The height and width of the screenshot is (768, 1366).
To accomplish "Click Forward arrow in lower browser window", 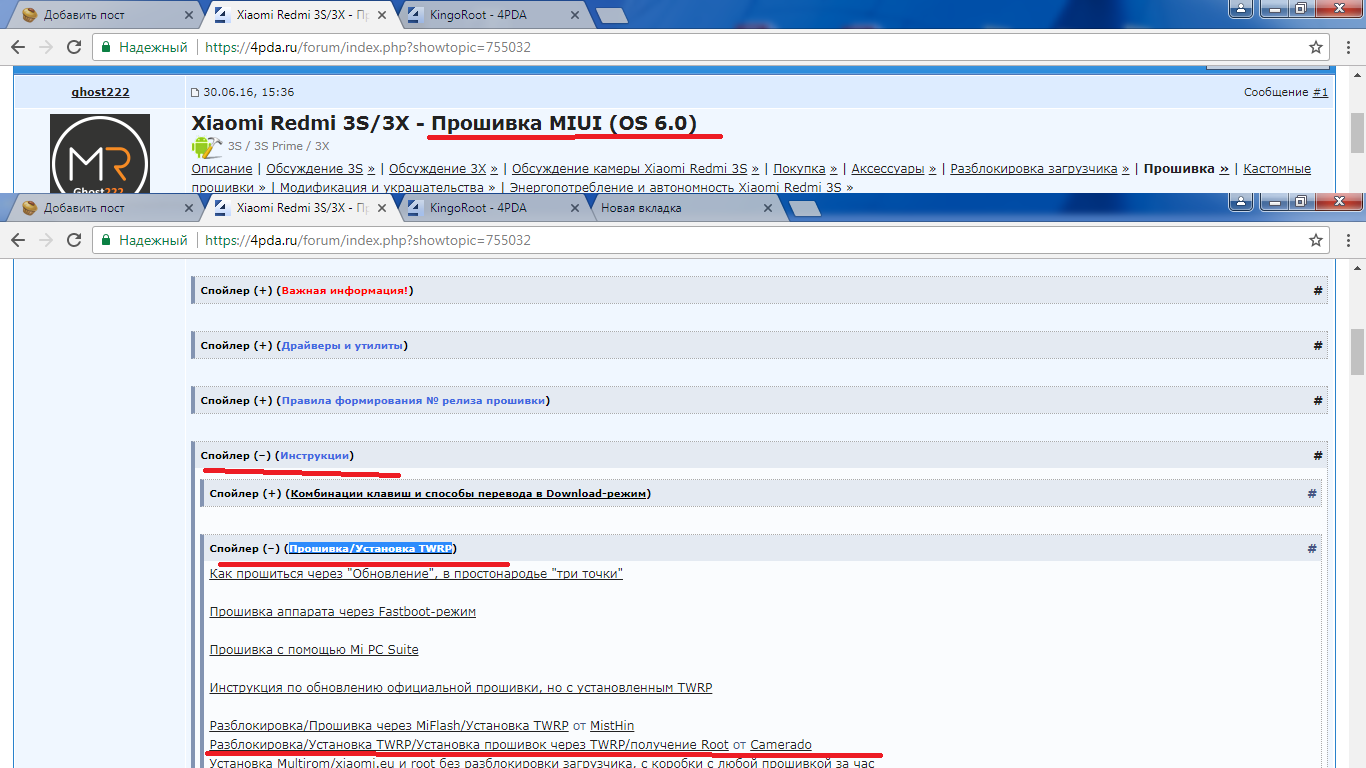I will 46,240.
